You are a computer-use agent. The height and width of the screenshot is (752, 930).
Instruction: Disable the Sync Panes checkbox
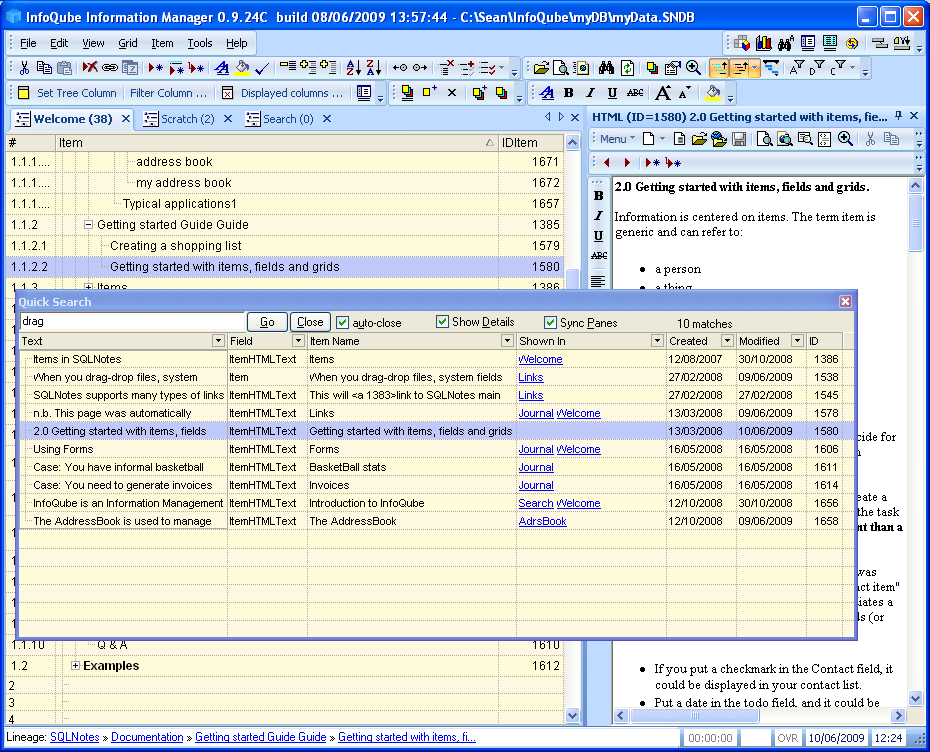(550, 323)
